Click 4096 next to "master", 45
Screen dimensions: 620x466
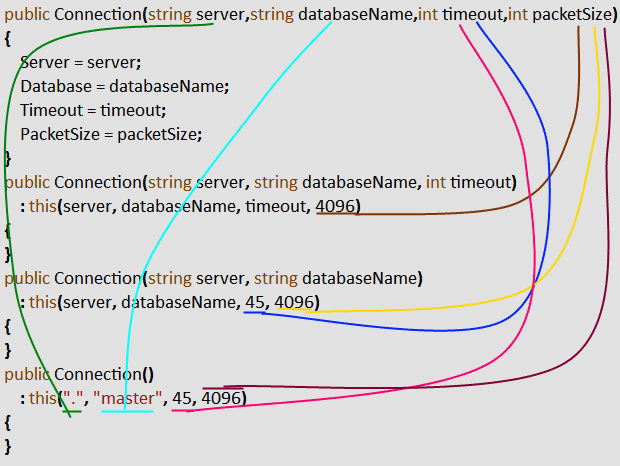[222, 399]
